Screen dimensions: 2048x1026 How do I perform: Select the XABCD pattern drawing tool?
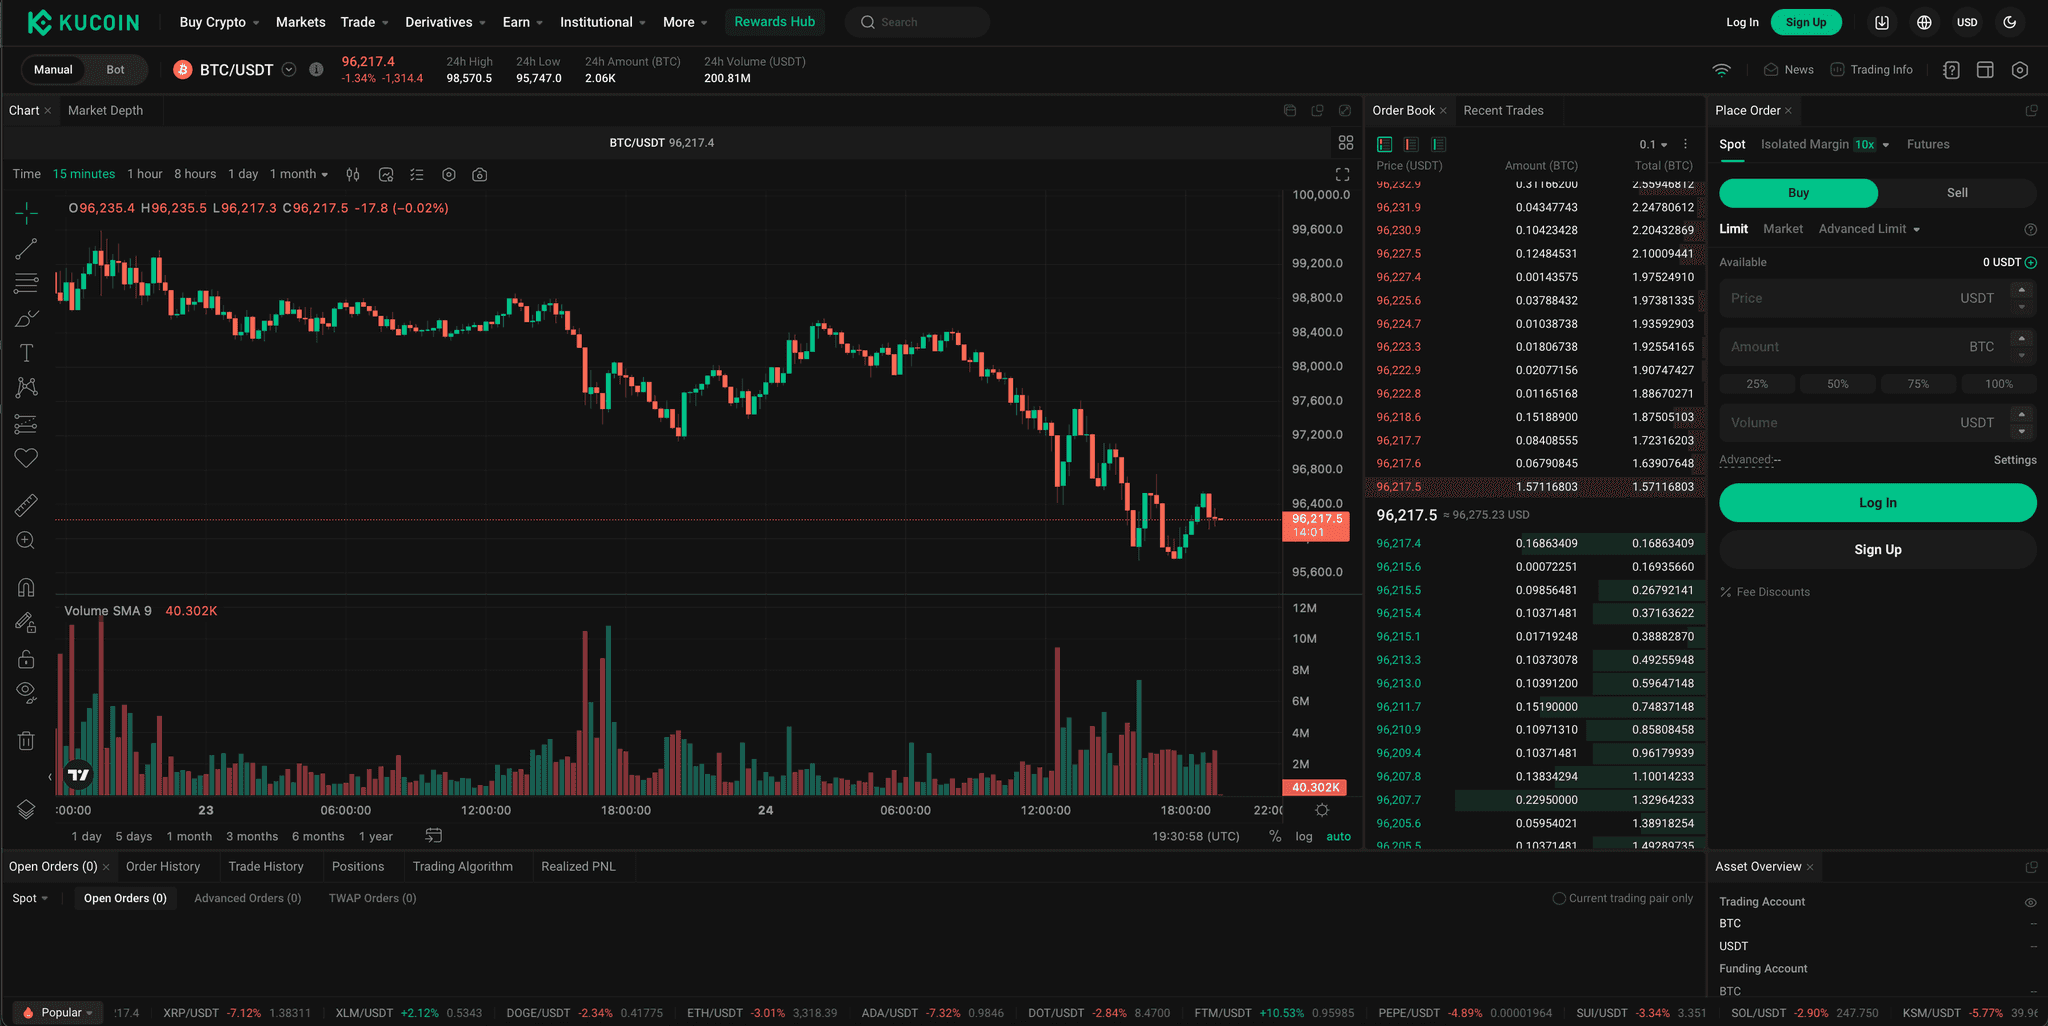coord(26,387)
